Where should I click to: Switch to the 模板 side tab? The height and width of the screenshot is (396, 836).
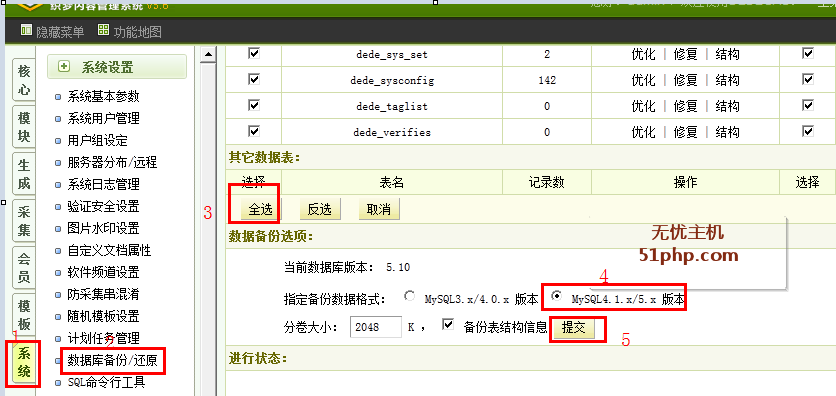(23, 314)
